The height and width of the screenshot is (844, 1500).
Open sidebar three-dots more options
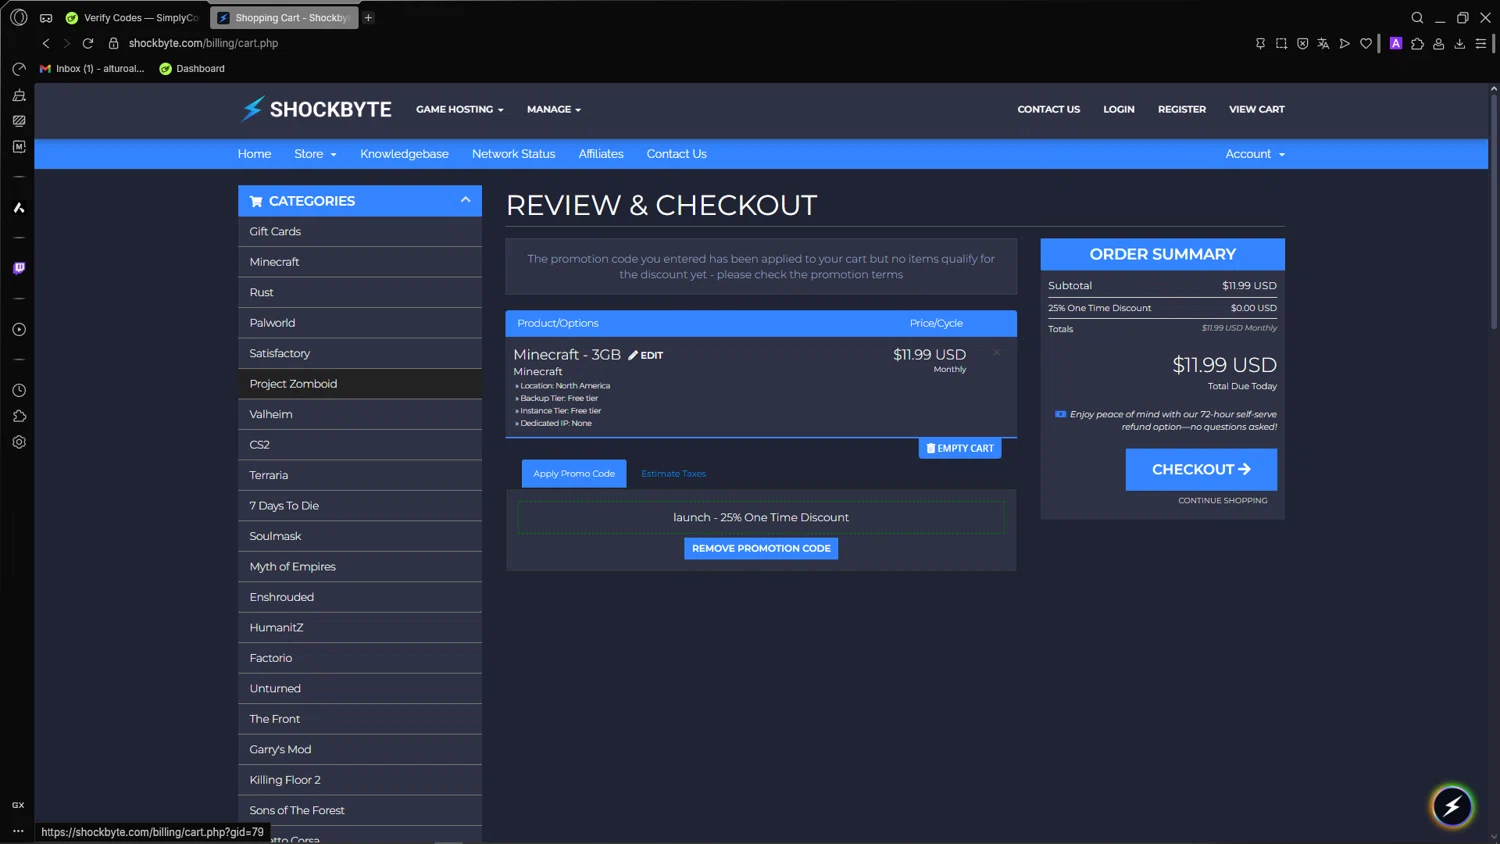coord(18,831)
